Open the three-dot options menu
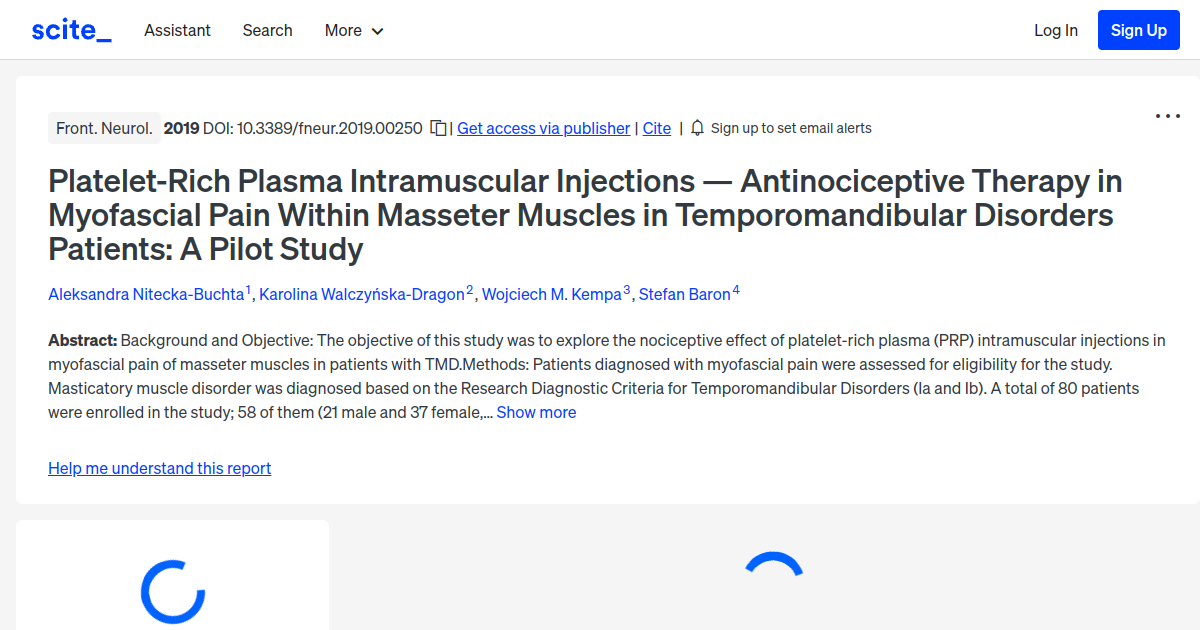 click(x=1167, y=116)
